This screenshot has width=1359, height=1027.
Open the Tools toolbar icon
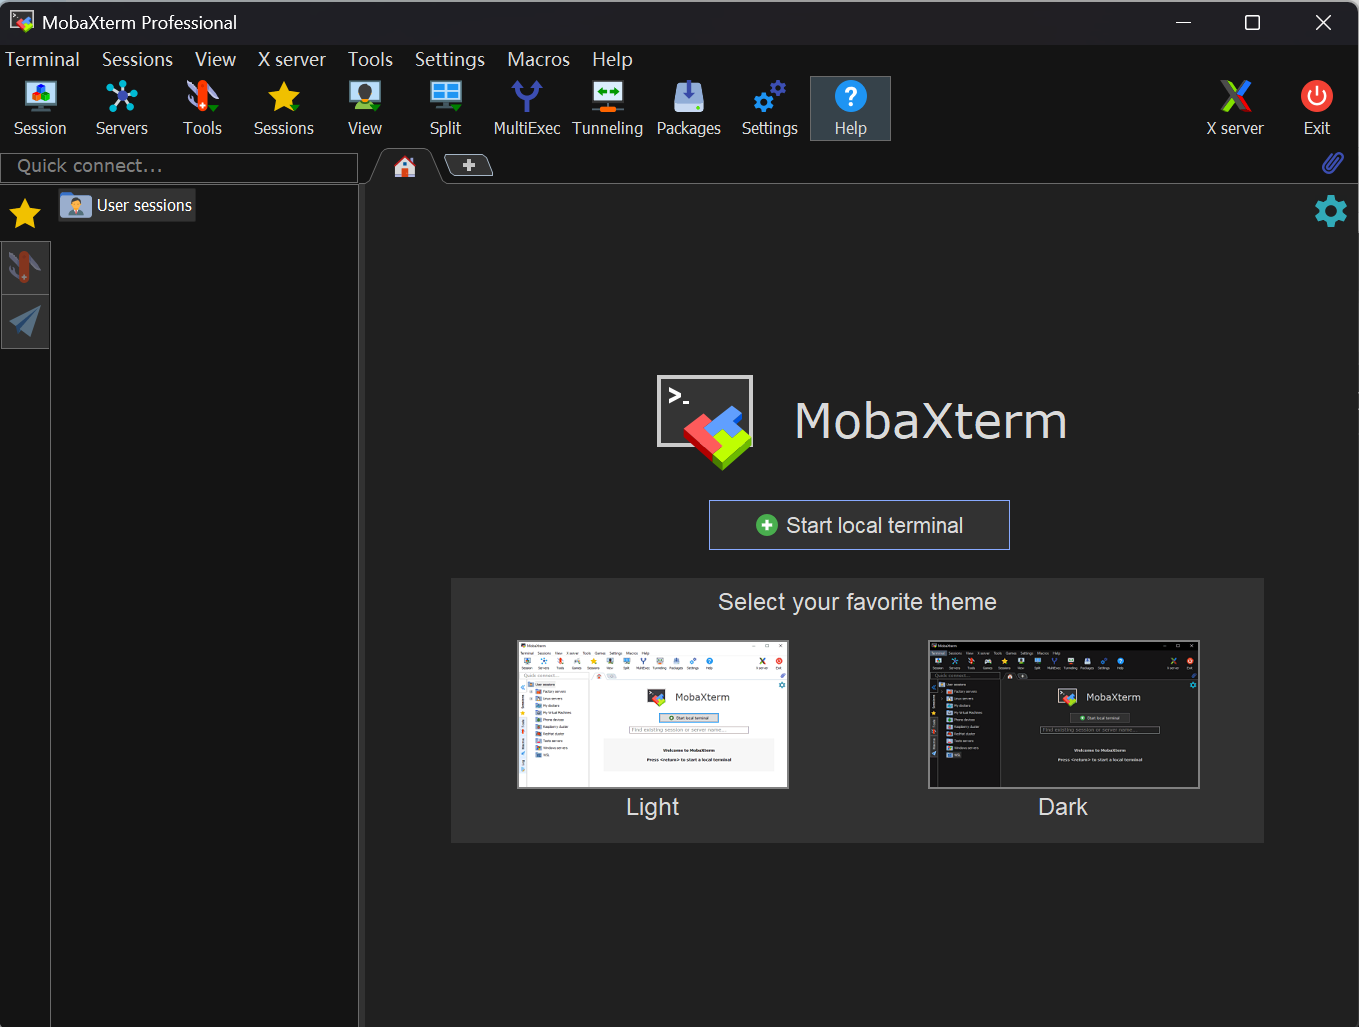tap(202, 108)
